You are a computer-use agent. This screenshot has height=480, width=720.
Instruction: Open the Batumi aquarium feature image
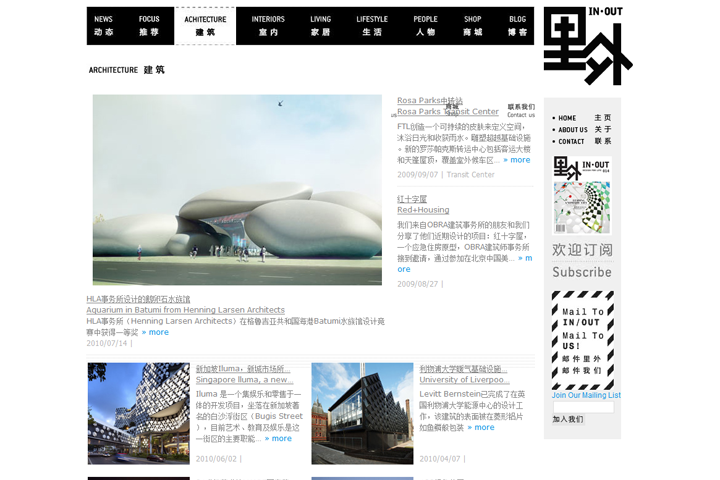(x=237, y=190)
